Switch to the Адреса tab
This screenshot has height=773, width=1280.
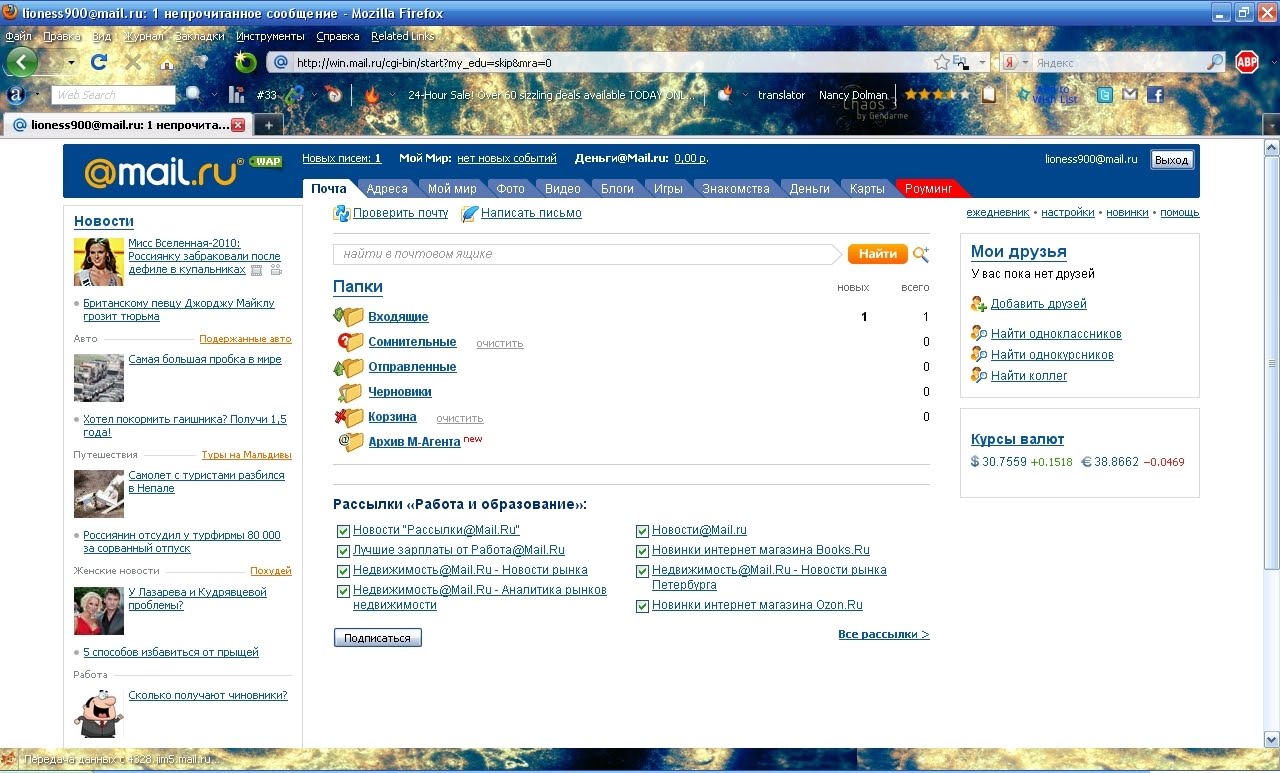(387, 188)
